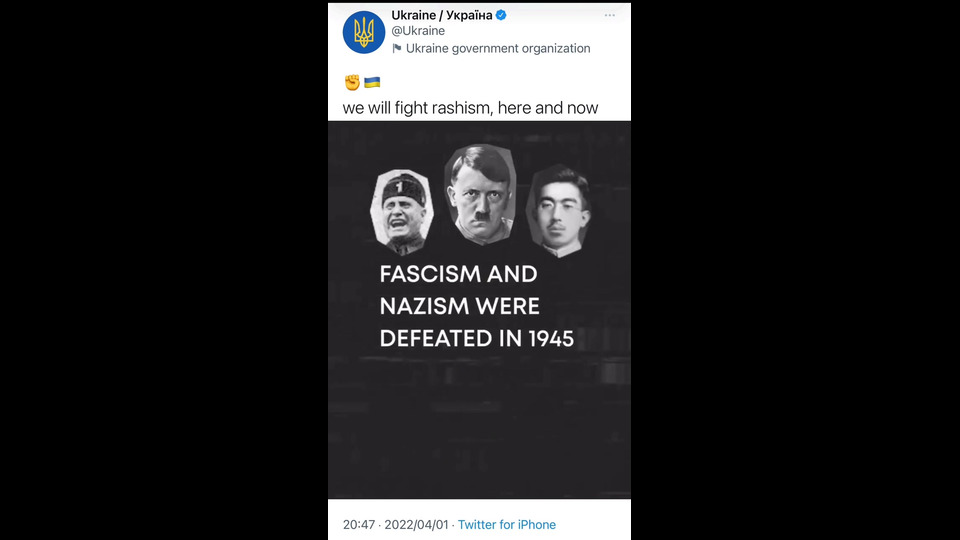This screenshot has width=960, height=540.
Task: Select the "we will fight rashism" tweet text
Action: coord(470,107)
